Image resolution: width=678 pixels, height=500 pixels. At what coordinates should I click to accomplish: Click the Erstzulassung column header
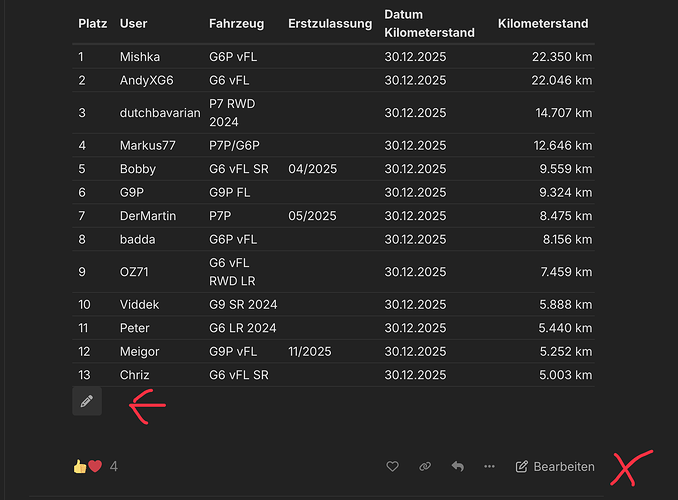tap(329, 23)
